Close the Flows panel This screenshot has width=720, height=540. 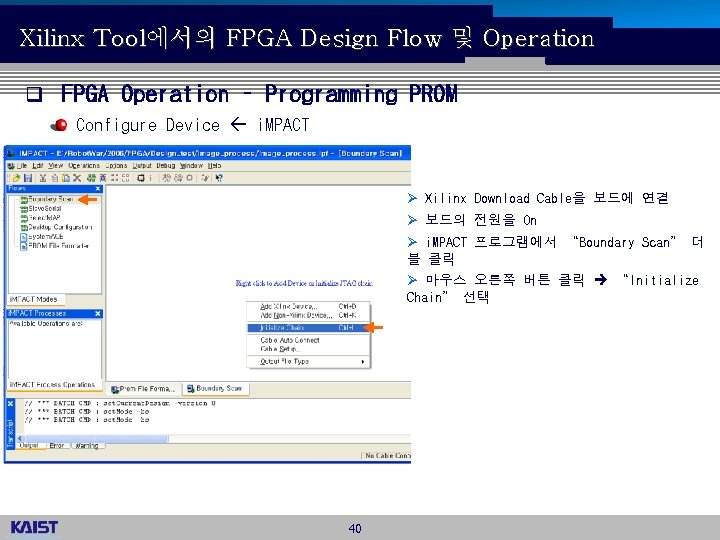click(98, 188)
